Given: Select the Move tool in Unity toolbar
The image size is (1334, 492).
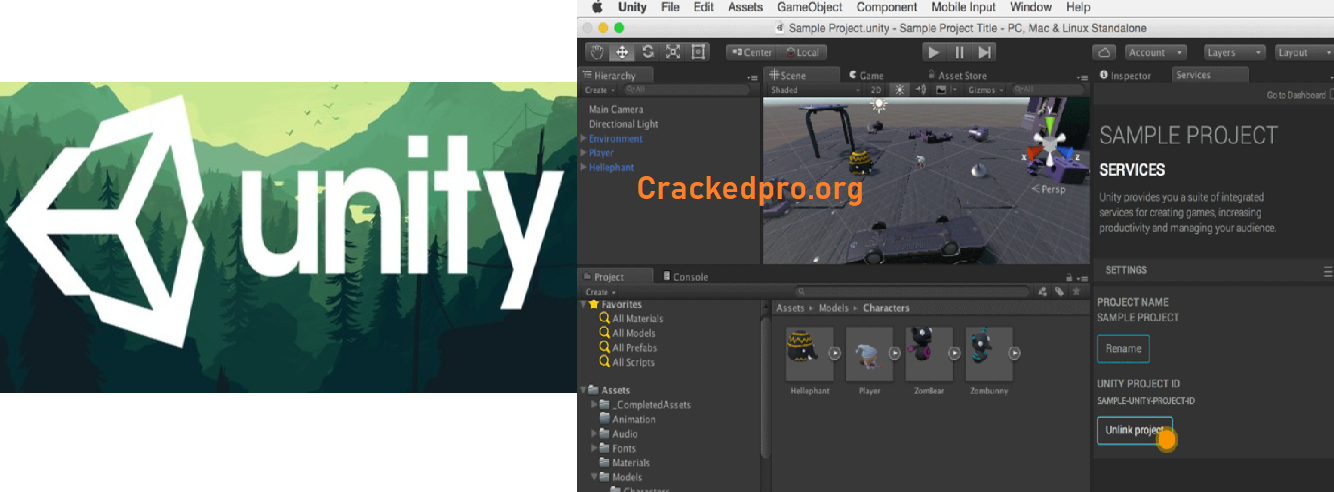Looking at the screenshot, I should tap(623, 52).
